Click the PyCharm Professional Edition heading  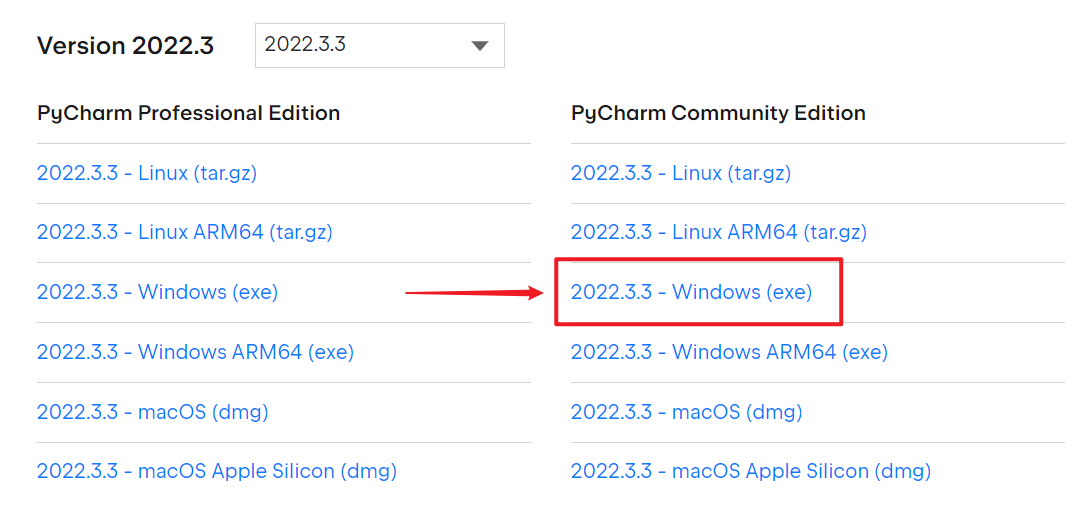[188, 113]
